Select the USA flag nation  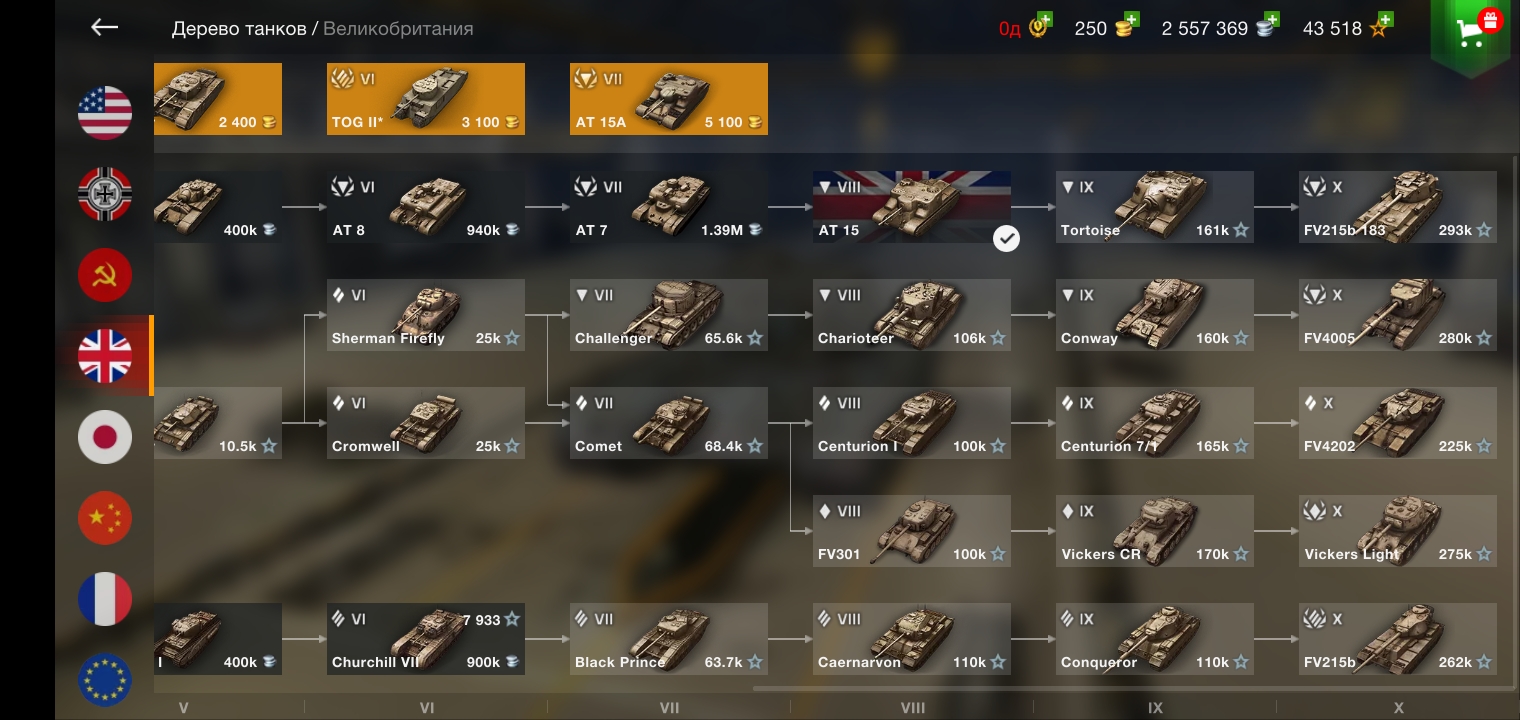click(x=105, y=113)
